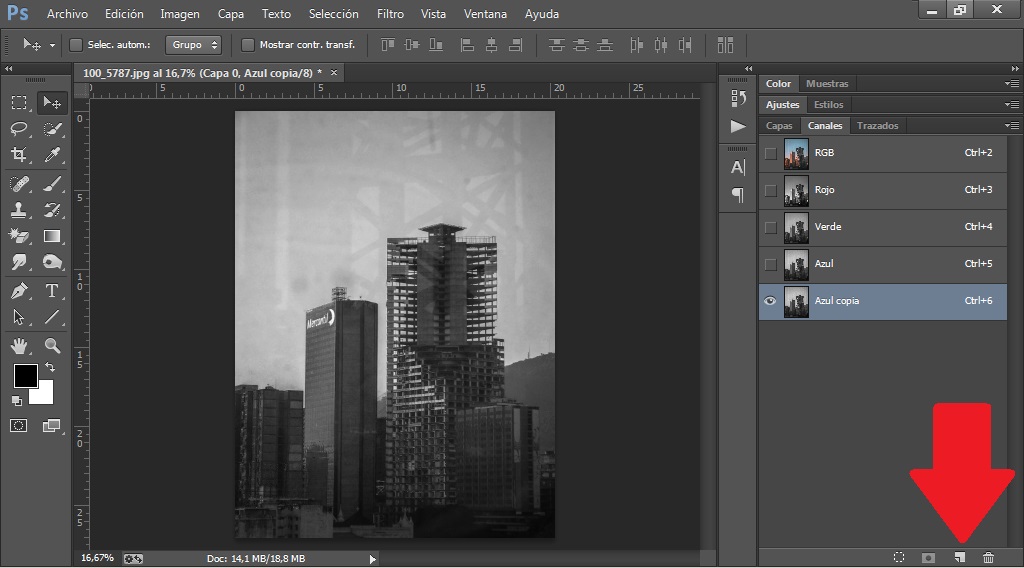Show the Azul channel

tap(771, 264)
